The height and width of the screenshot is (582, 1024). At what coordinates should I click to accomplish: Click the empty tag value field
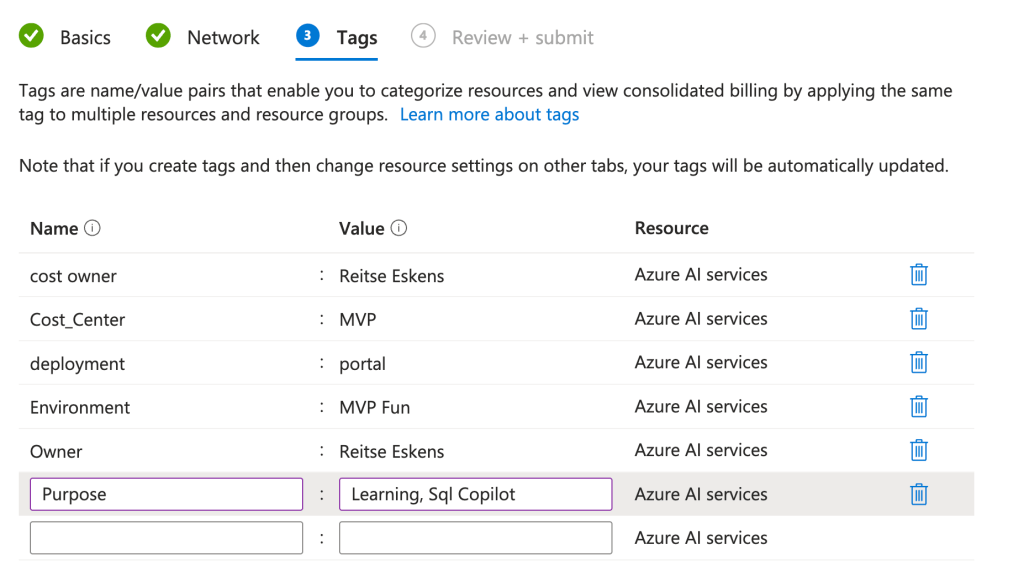(475, 538)
